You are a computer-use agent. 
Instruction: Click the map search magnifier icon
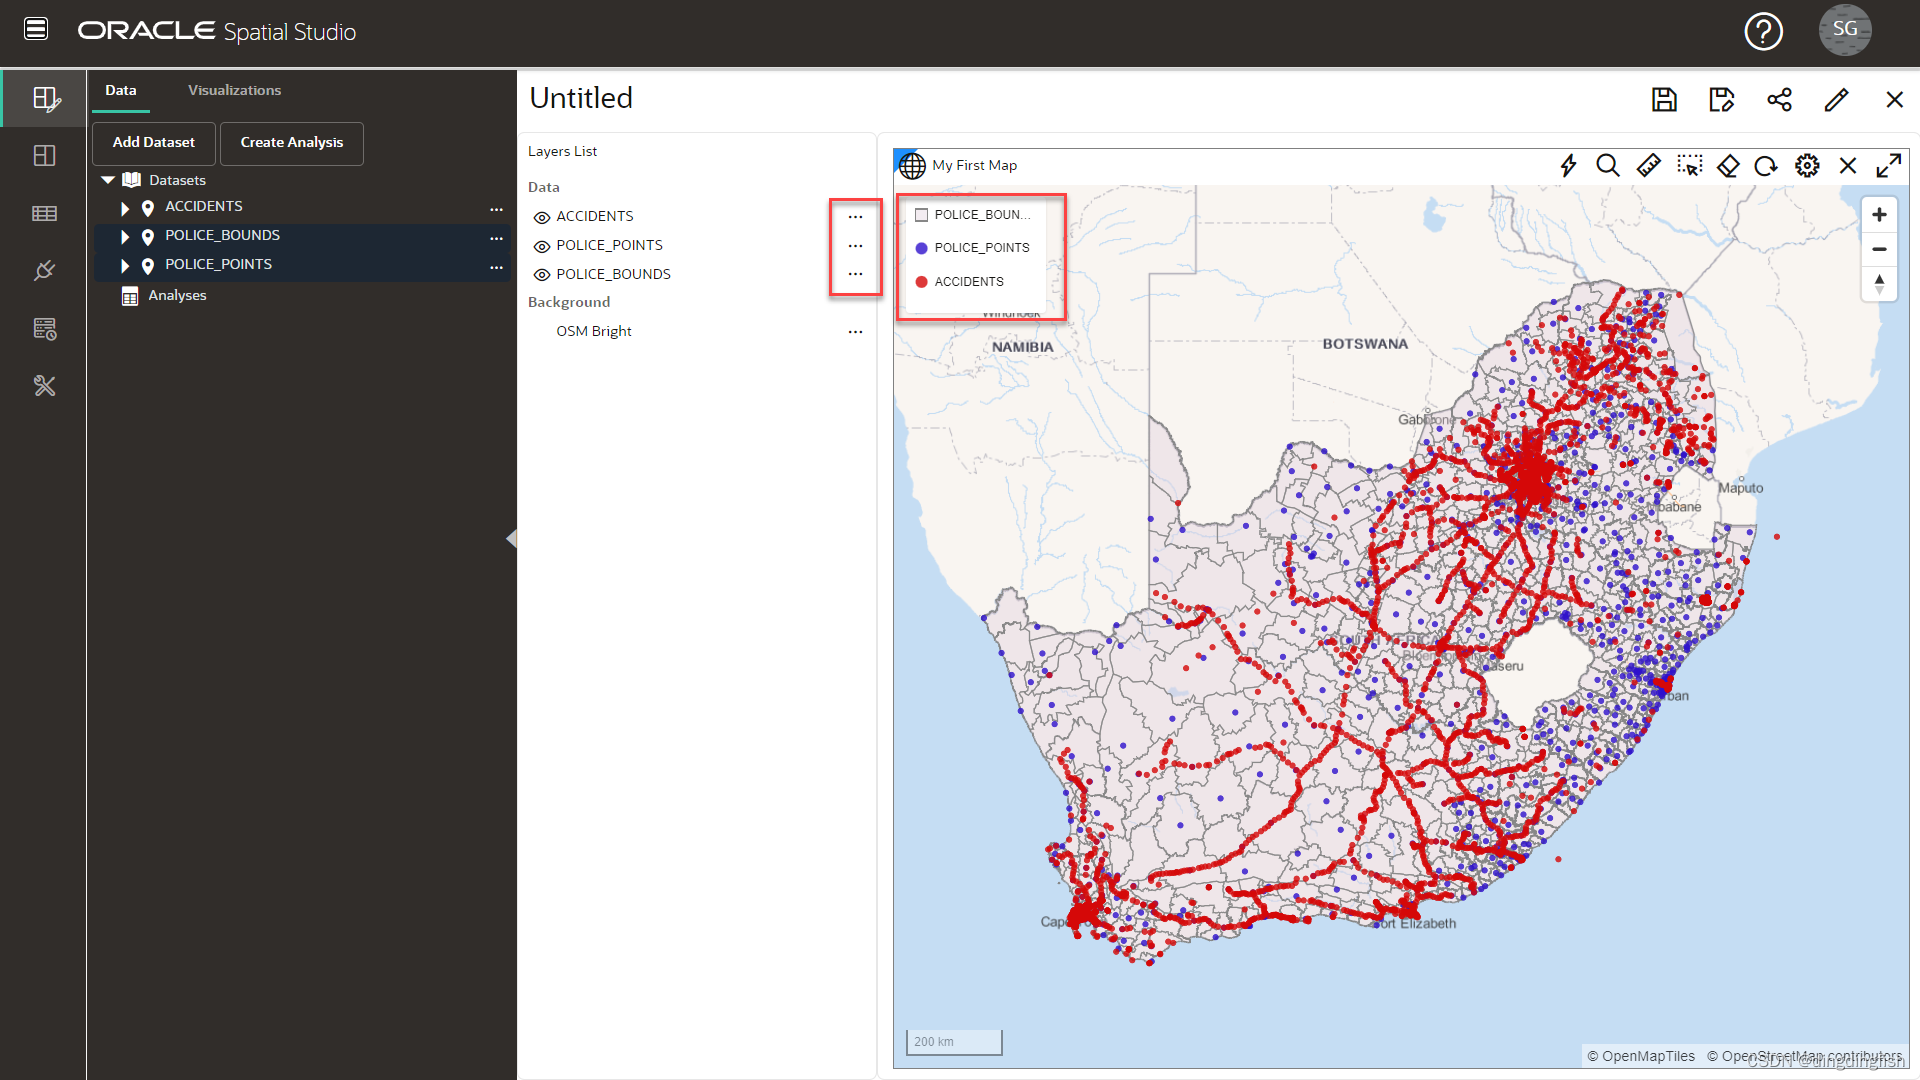tap(1607, 166)
